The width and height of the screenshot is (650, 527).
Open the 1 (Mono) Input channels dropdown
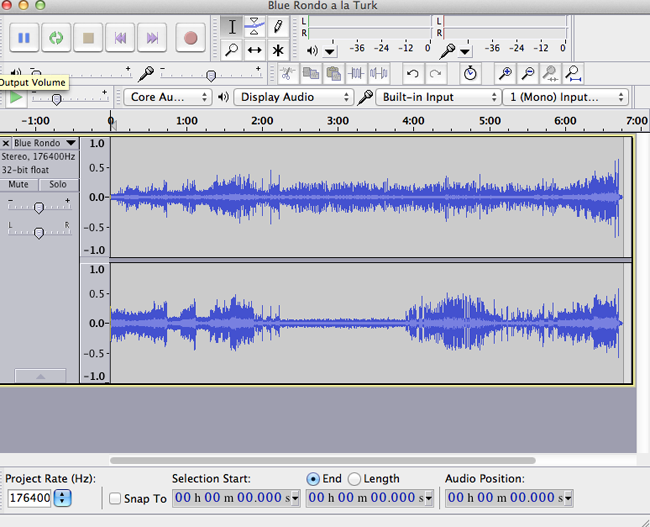[x=565, y=97]
